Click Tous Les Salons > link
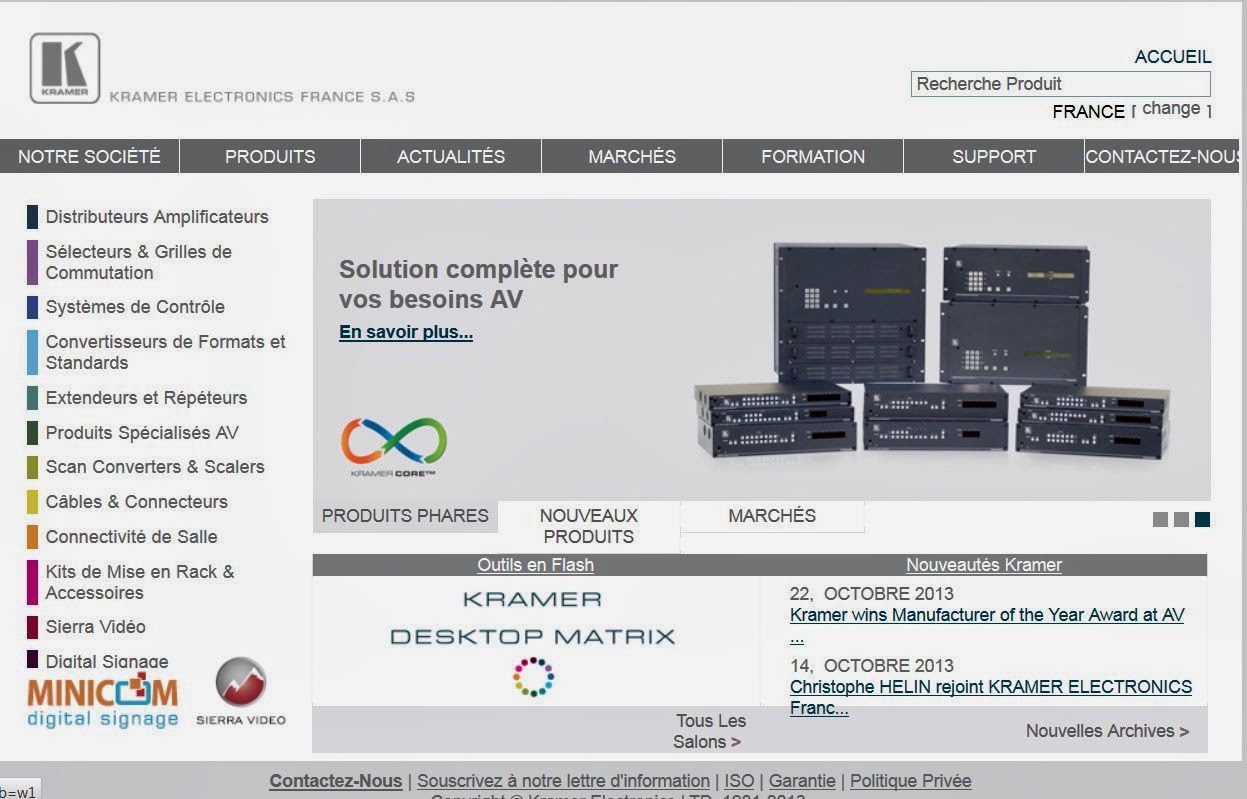This screenshot has width=1247, height=799. click(708, 731)
